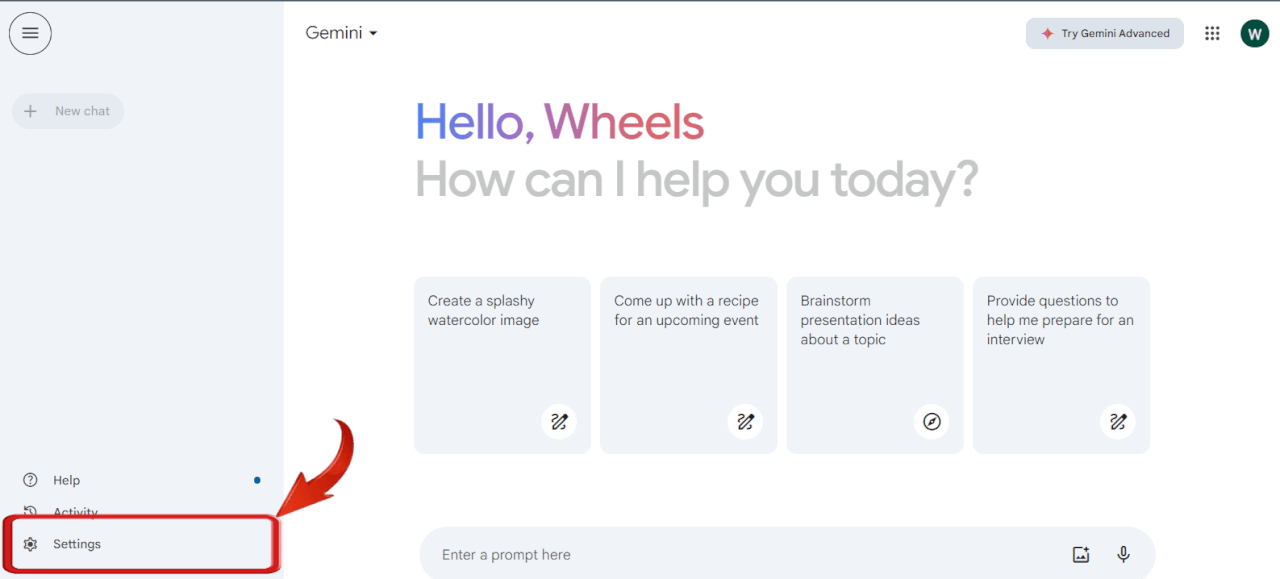Click the microphone icon in the prompt bar

tap(1123, 554)
